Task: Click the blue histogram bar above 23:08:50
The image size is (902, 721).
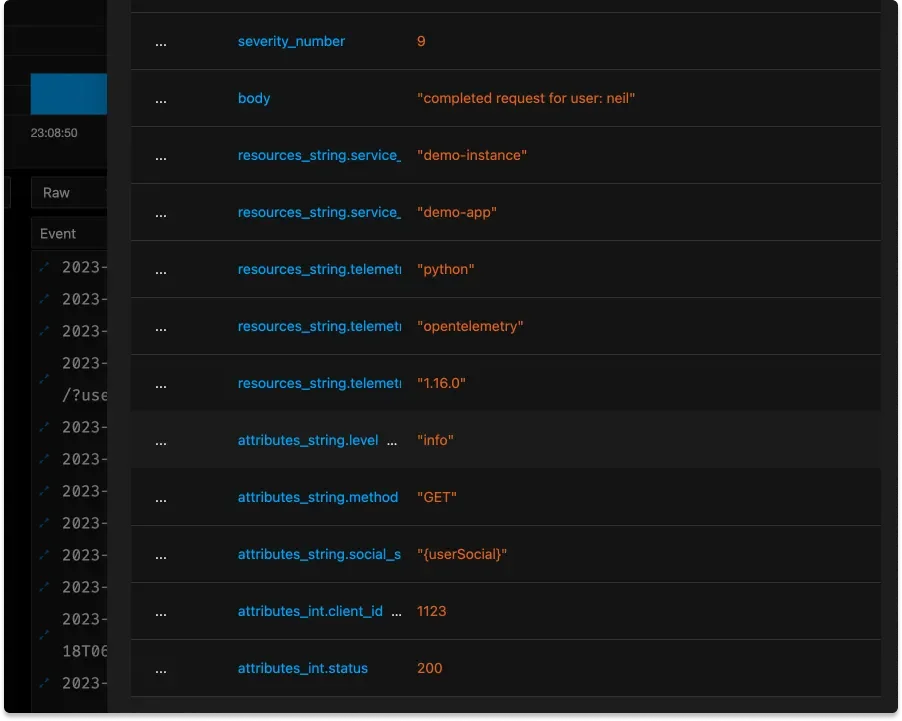Action: click(x=68, y=94)
